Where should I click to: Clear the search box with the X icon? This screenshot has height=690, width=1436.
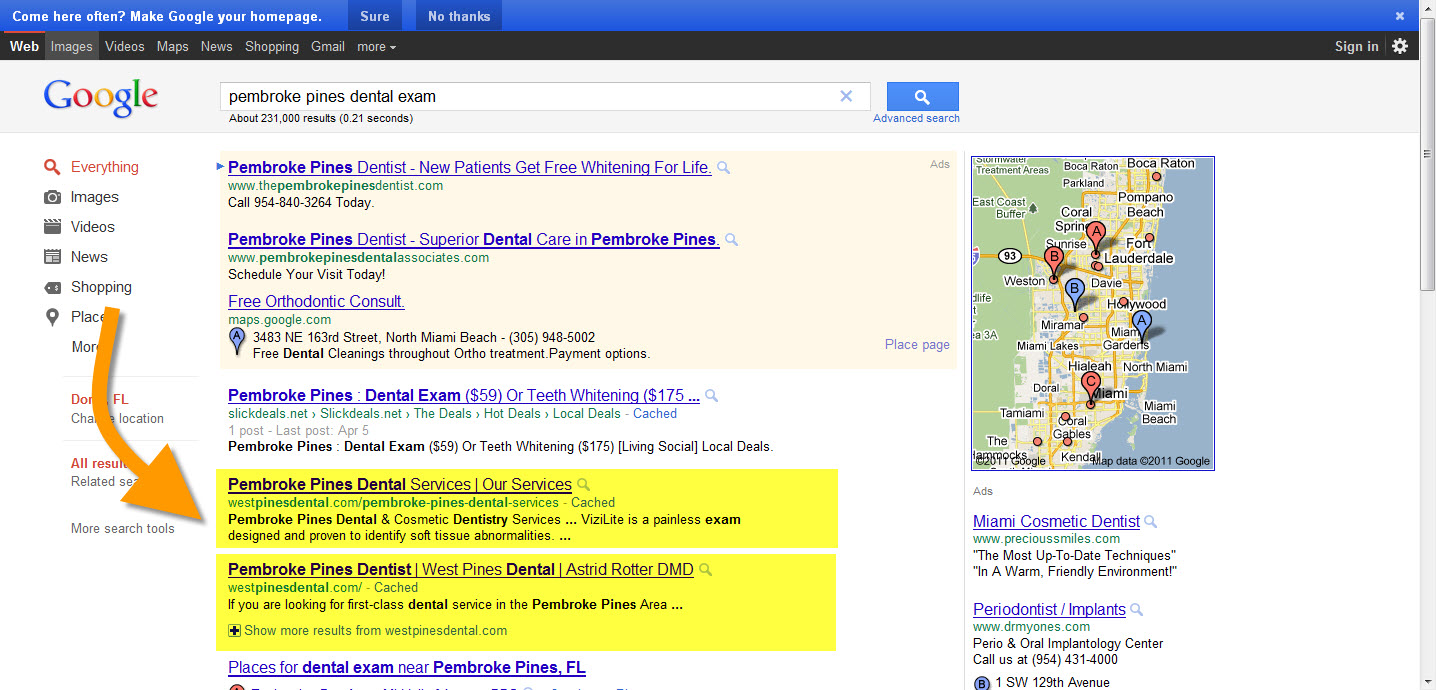[x=846, y=97]
